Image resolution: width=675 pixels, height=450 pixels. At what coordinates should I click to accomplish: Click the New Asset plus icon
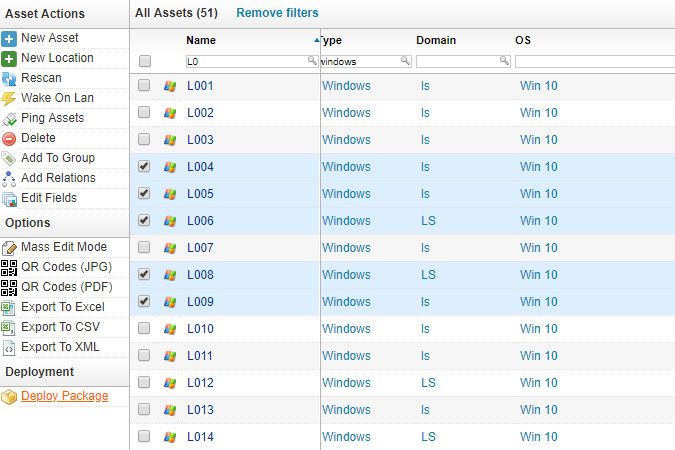click(x=9, y=38)
